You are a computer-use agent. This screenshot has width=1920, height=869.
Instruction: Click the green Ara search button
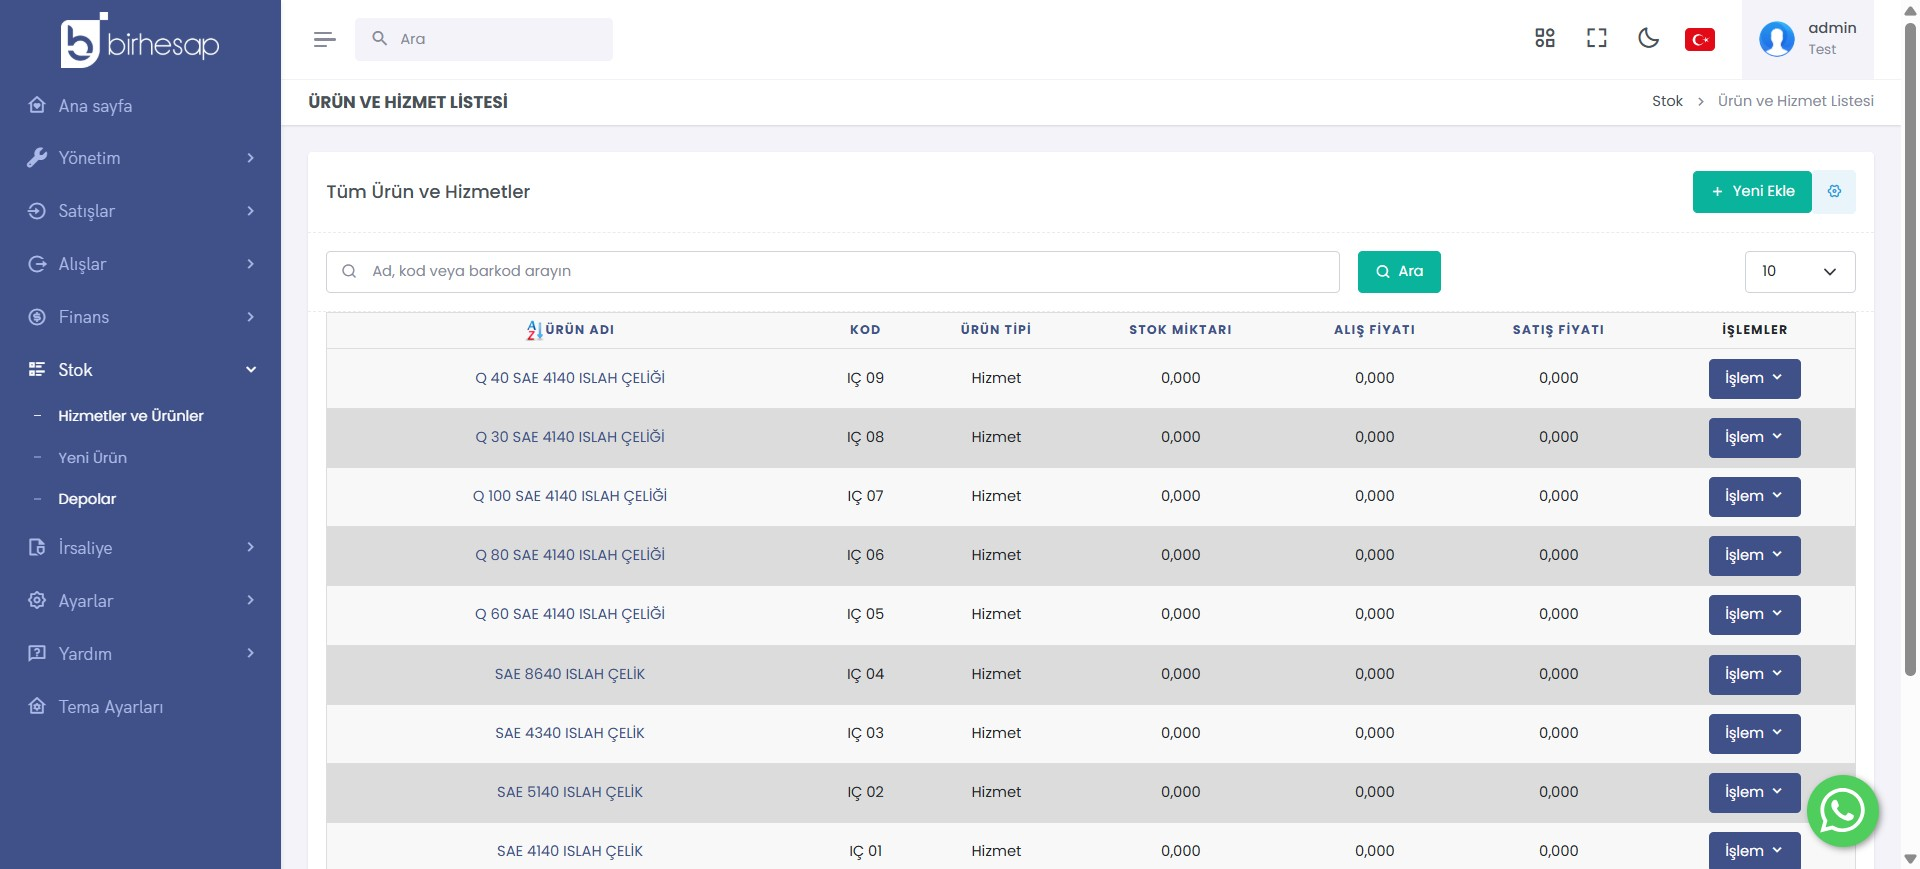point(1399,272)
